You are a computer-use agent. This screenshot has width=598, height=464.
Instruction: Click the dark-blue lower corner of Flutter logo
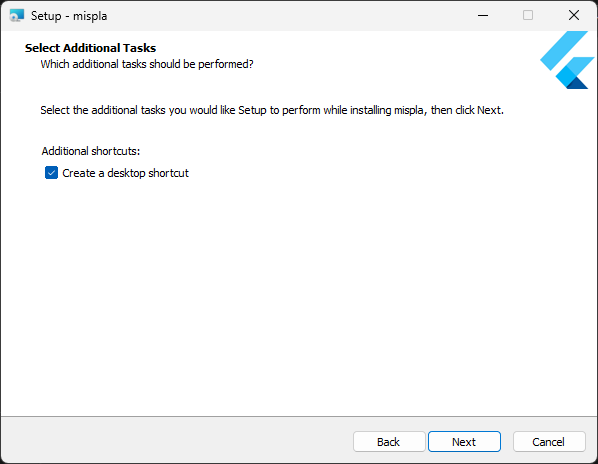577,83
